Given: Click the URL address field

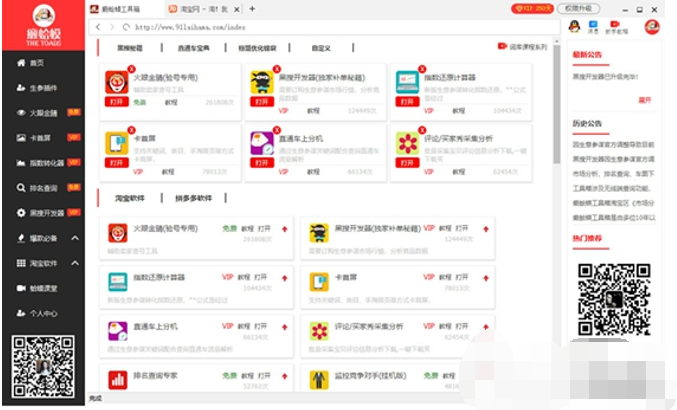Looking at the screenshot, I should (324, 27).
